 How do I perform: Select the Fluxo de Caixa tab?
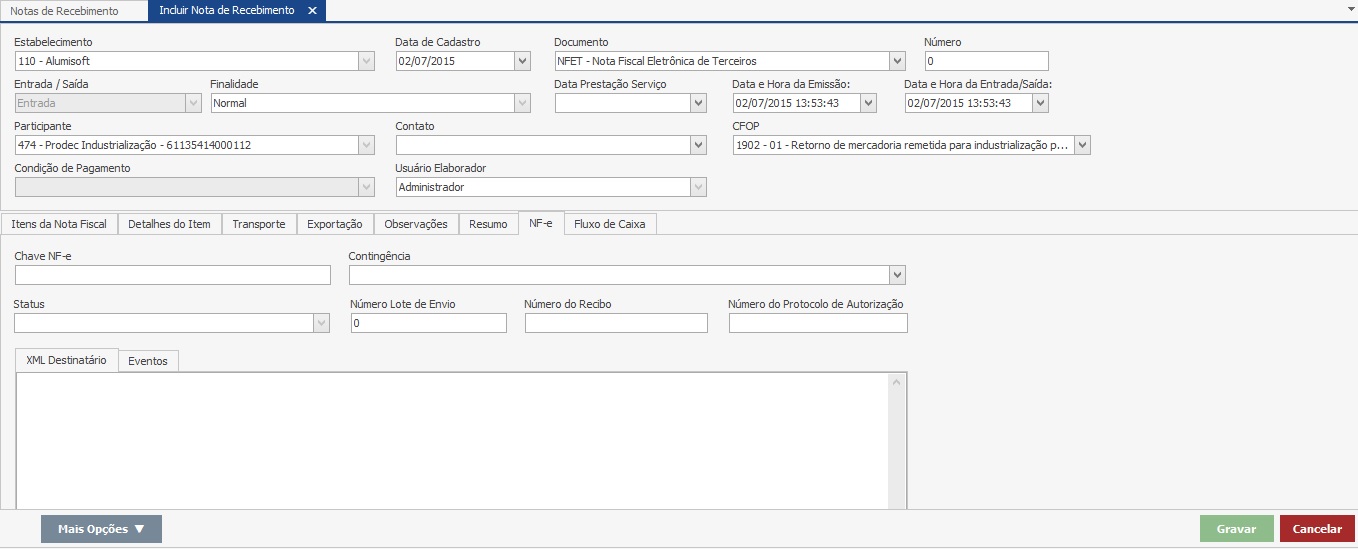click(x=610, y=224)
